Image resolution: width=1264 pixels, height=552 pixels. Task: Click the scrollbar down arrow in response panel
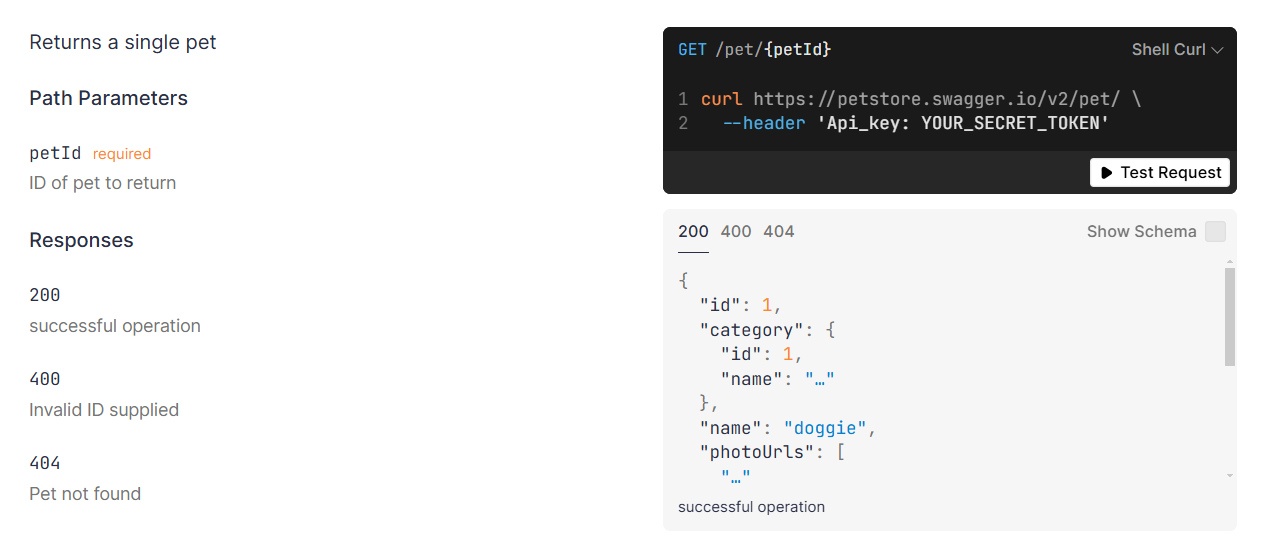pos(1230,476)
